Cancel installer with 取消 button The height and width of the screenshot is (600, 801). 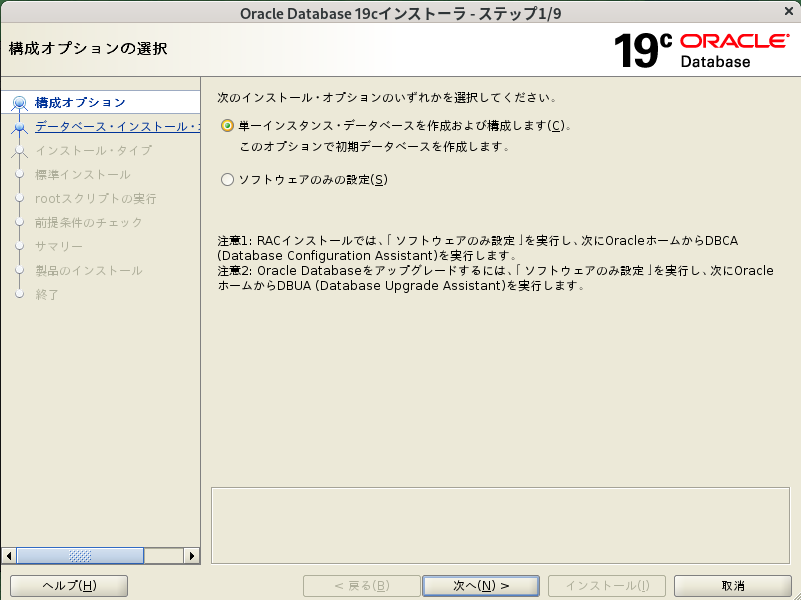point(733,586)
